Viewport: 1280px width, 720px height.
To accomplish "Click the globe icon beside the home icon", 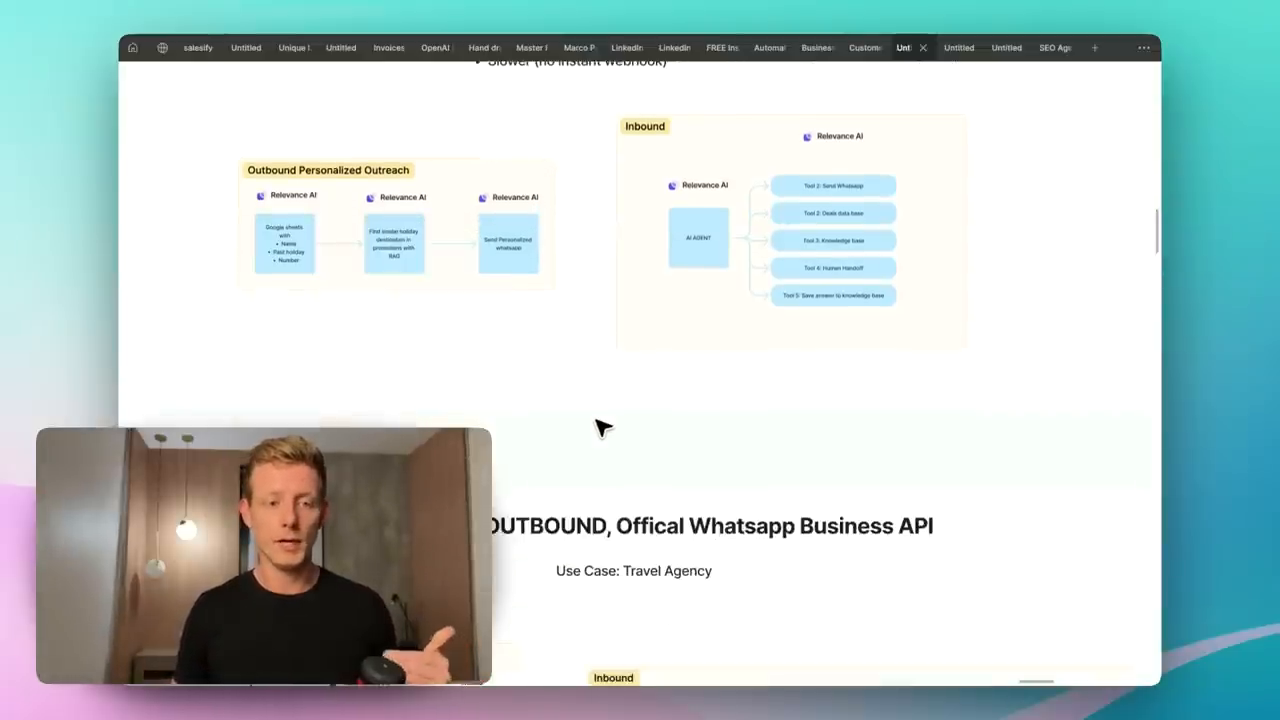I will click(162, 47).
